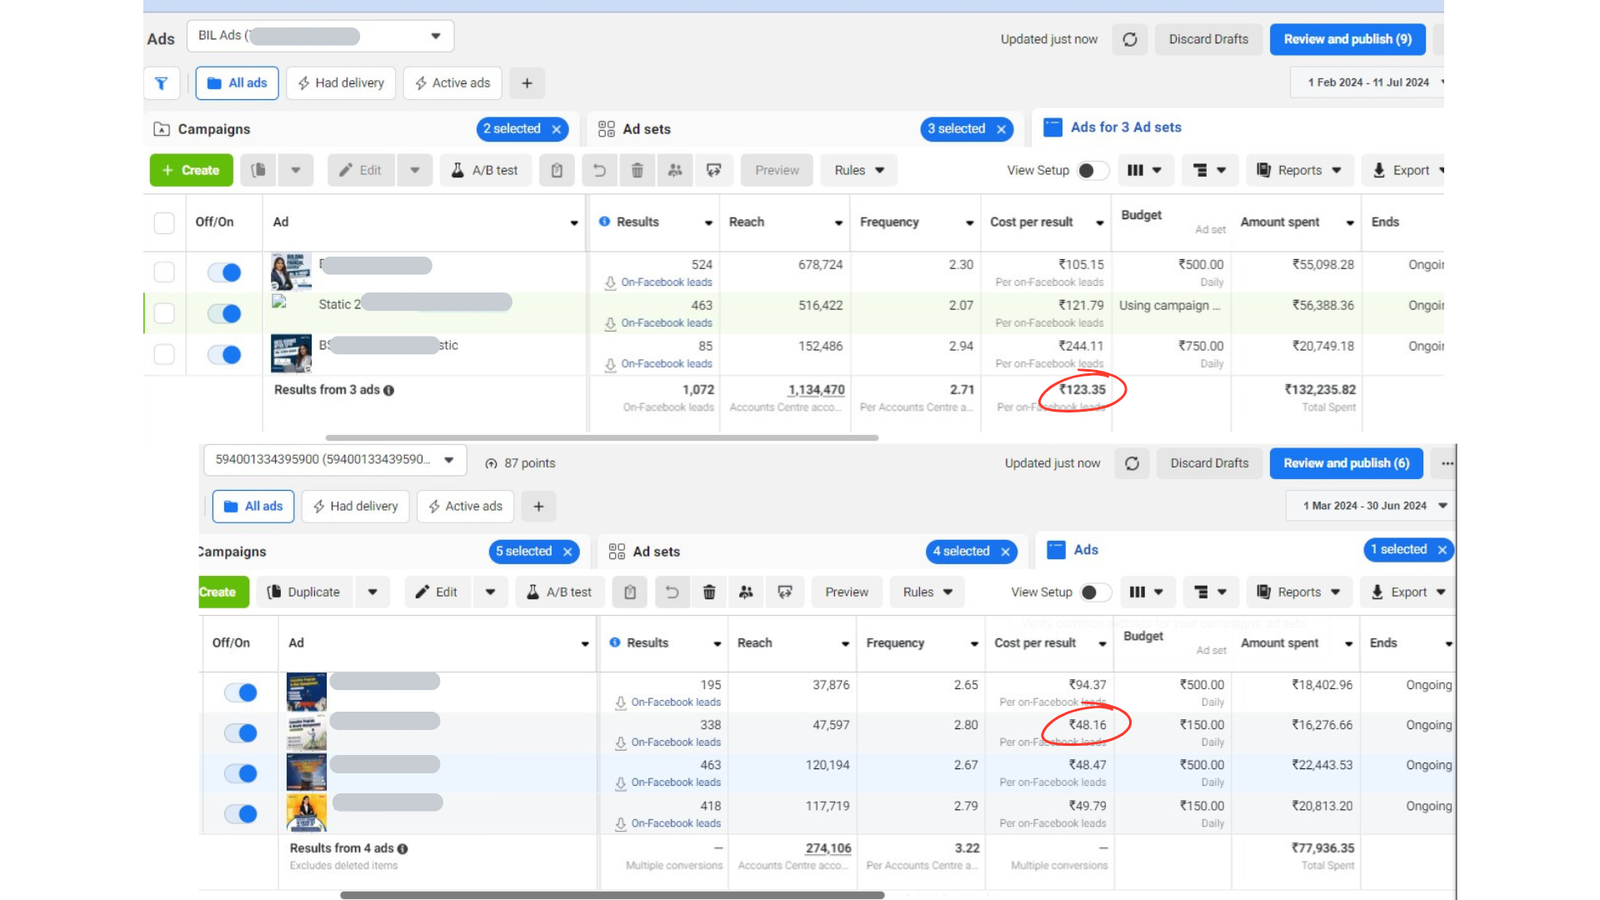Viewport: 1600px width, 900px height.
Task: Open the breakdown icon in top panel toolbar
Action: tap(1209, 170)
